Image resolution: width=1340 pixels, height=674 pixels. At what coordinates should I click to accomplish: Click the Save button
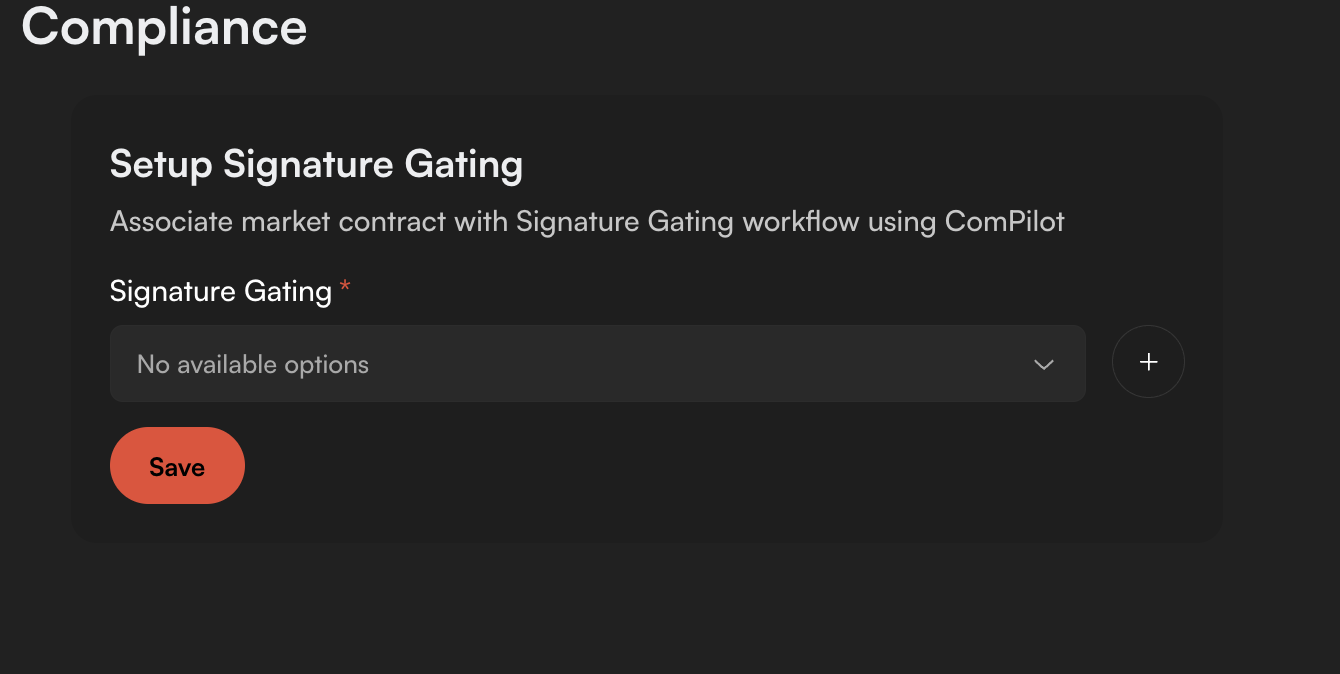pos(177,466)
